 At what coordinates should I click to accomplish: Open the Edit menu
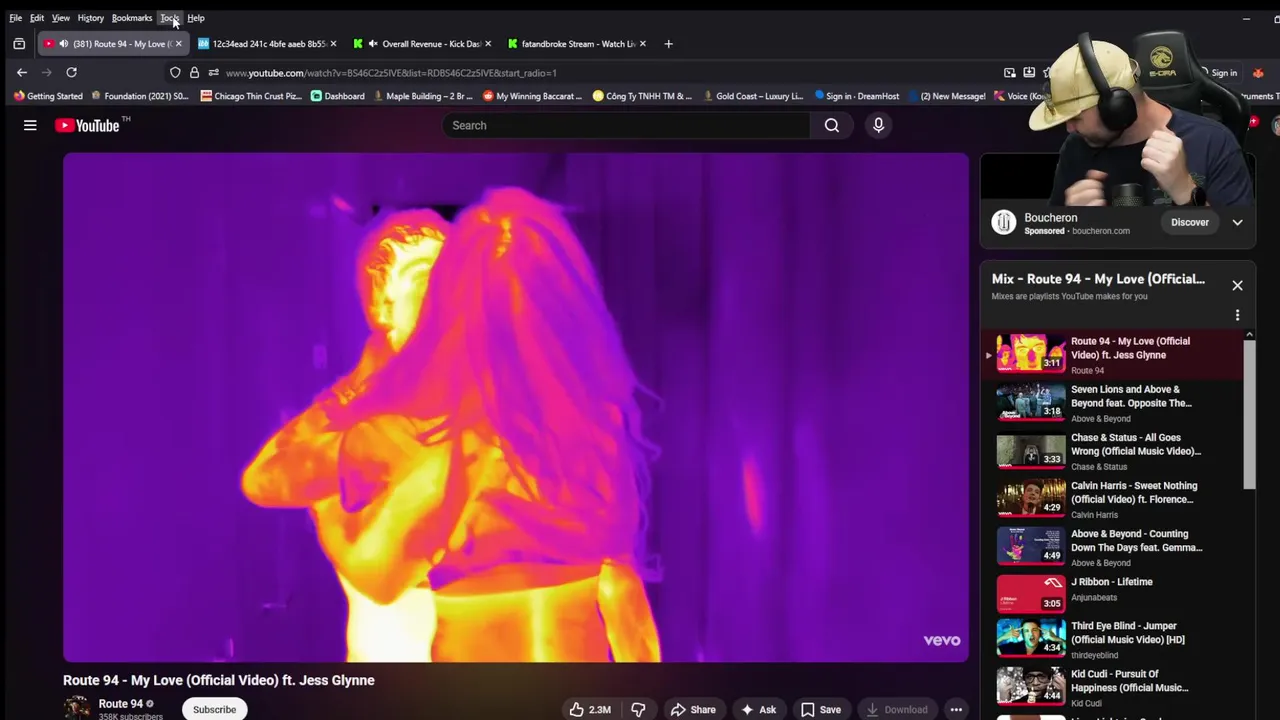37,18
